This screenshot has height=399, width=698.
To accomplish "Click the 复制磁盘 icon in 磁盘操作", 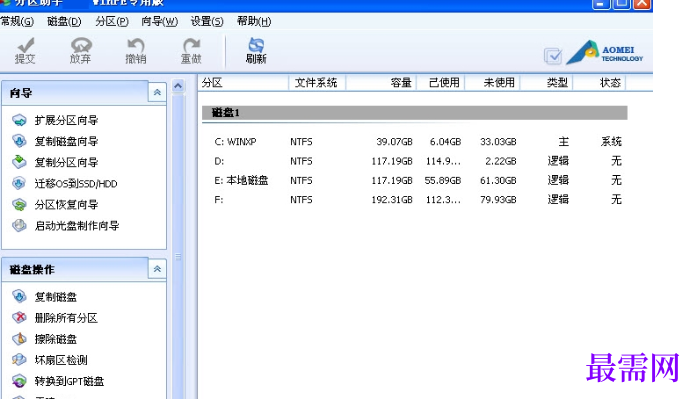I will point(20,297).
